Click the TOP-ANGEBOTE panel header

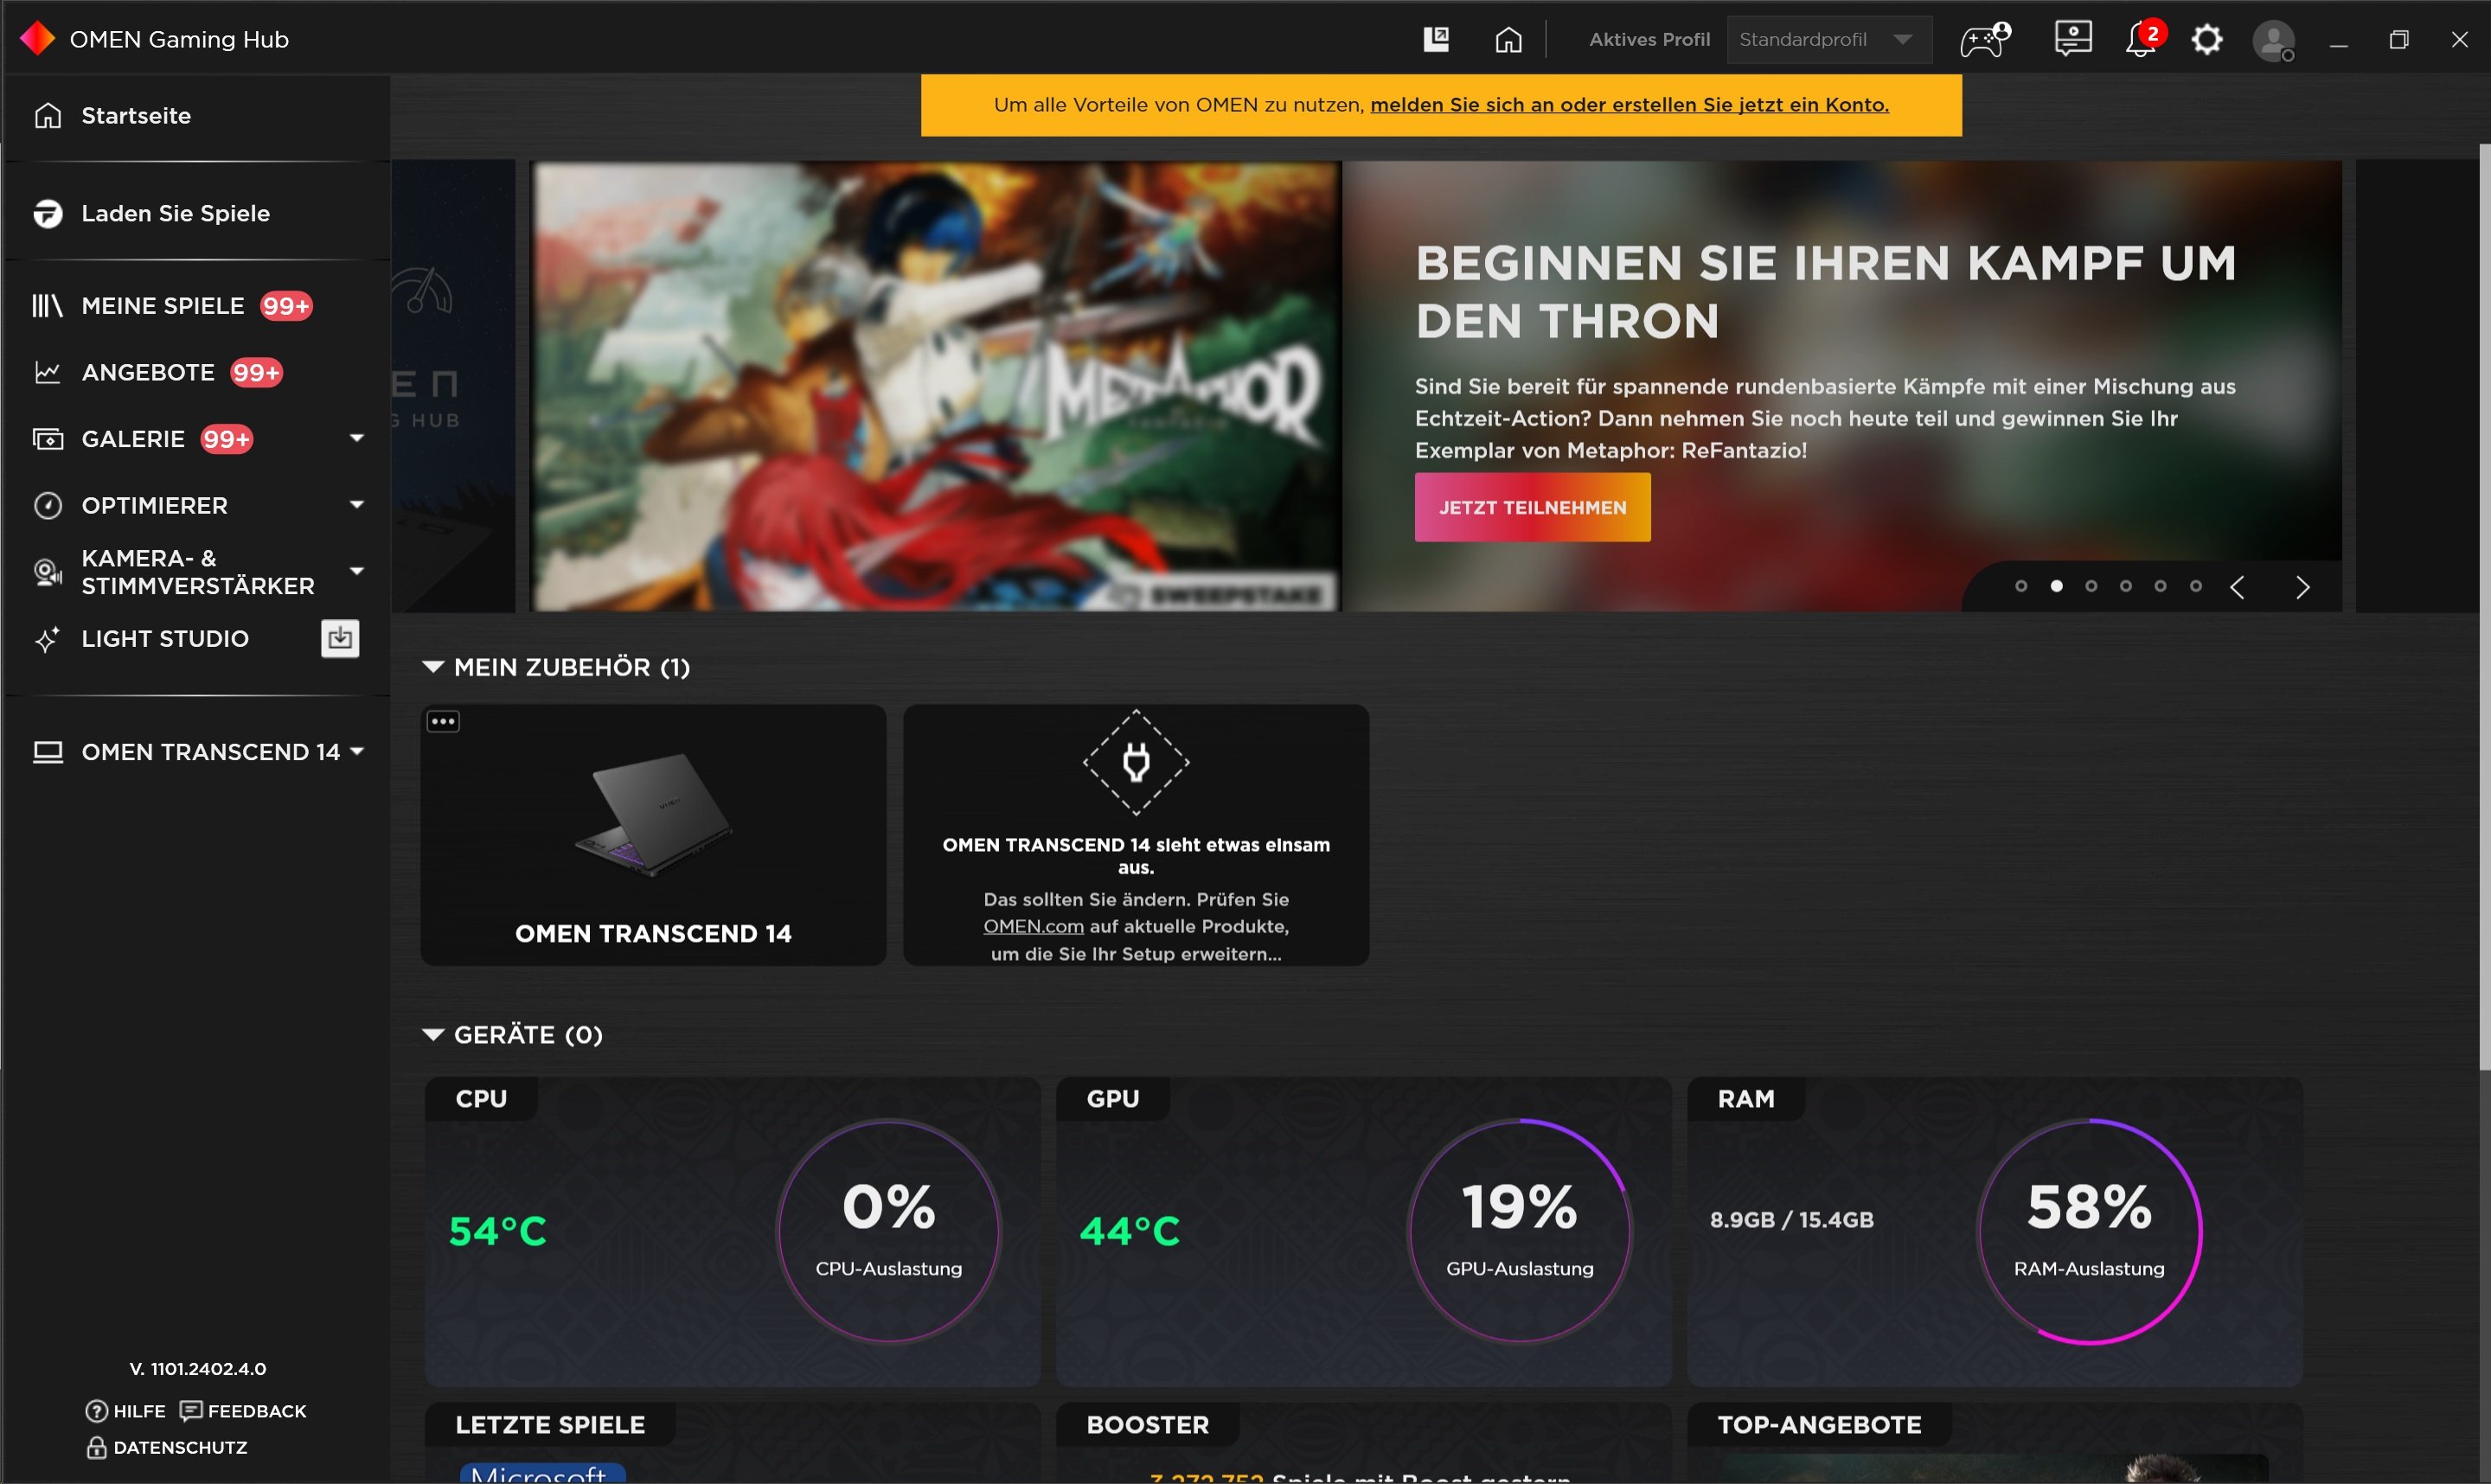pos(1819,1425)
